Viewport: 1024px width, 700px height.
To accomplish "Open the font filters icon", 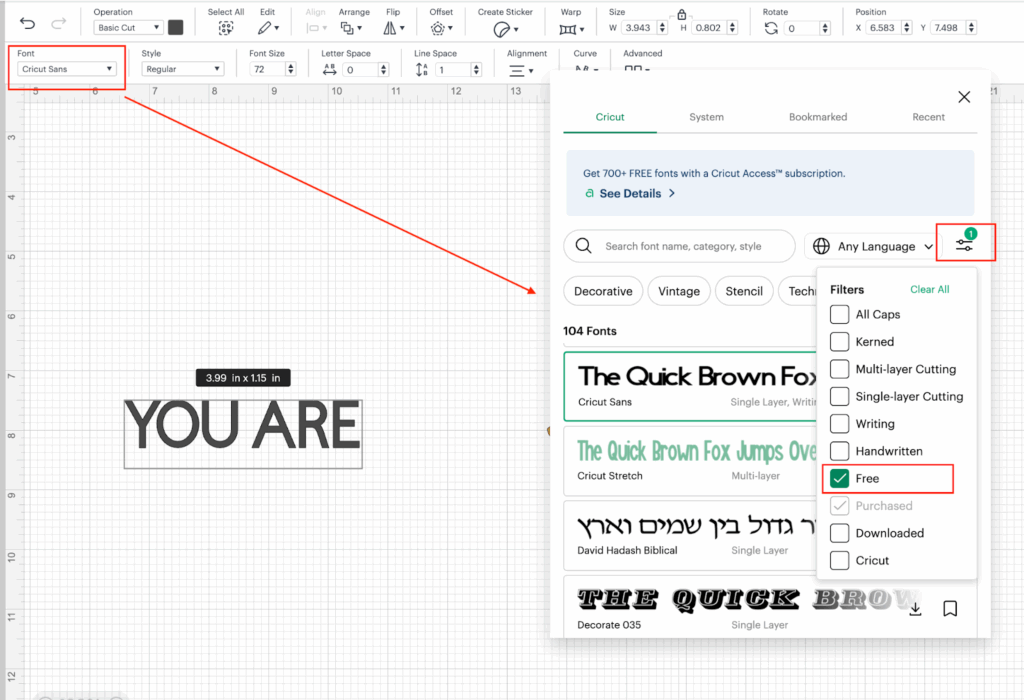I will click(x=964, y=245).
